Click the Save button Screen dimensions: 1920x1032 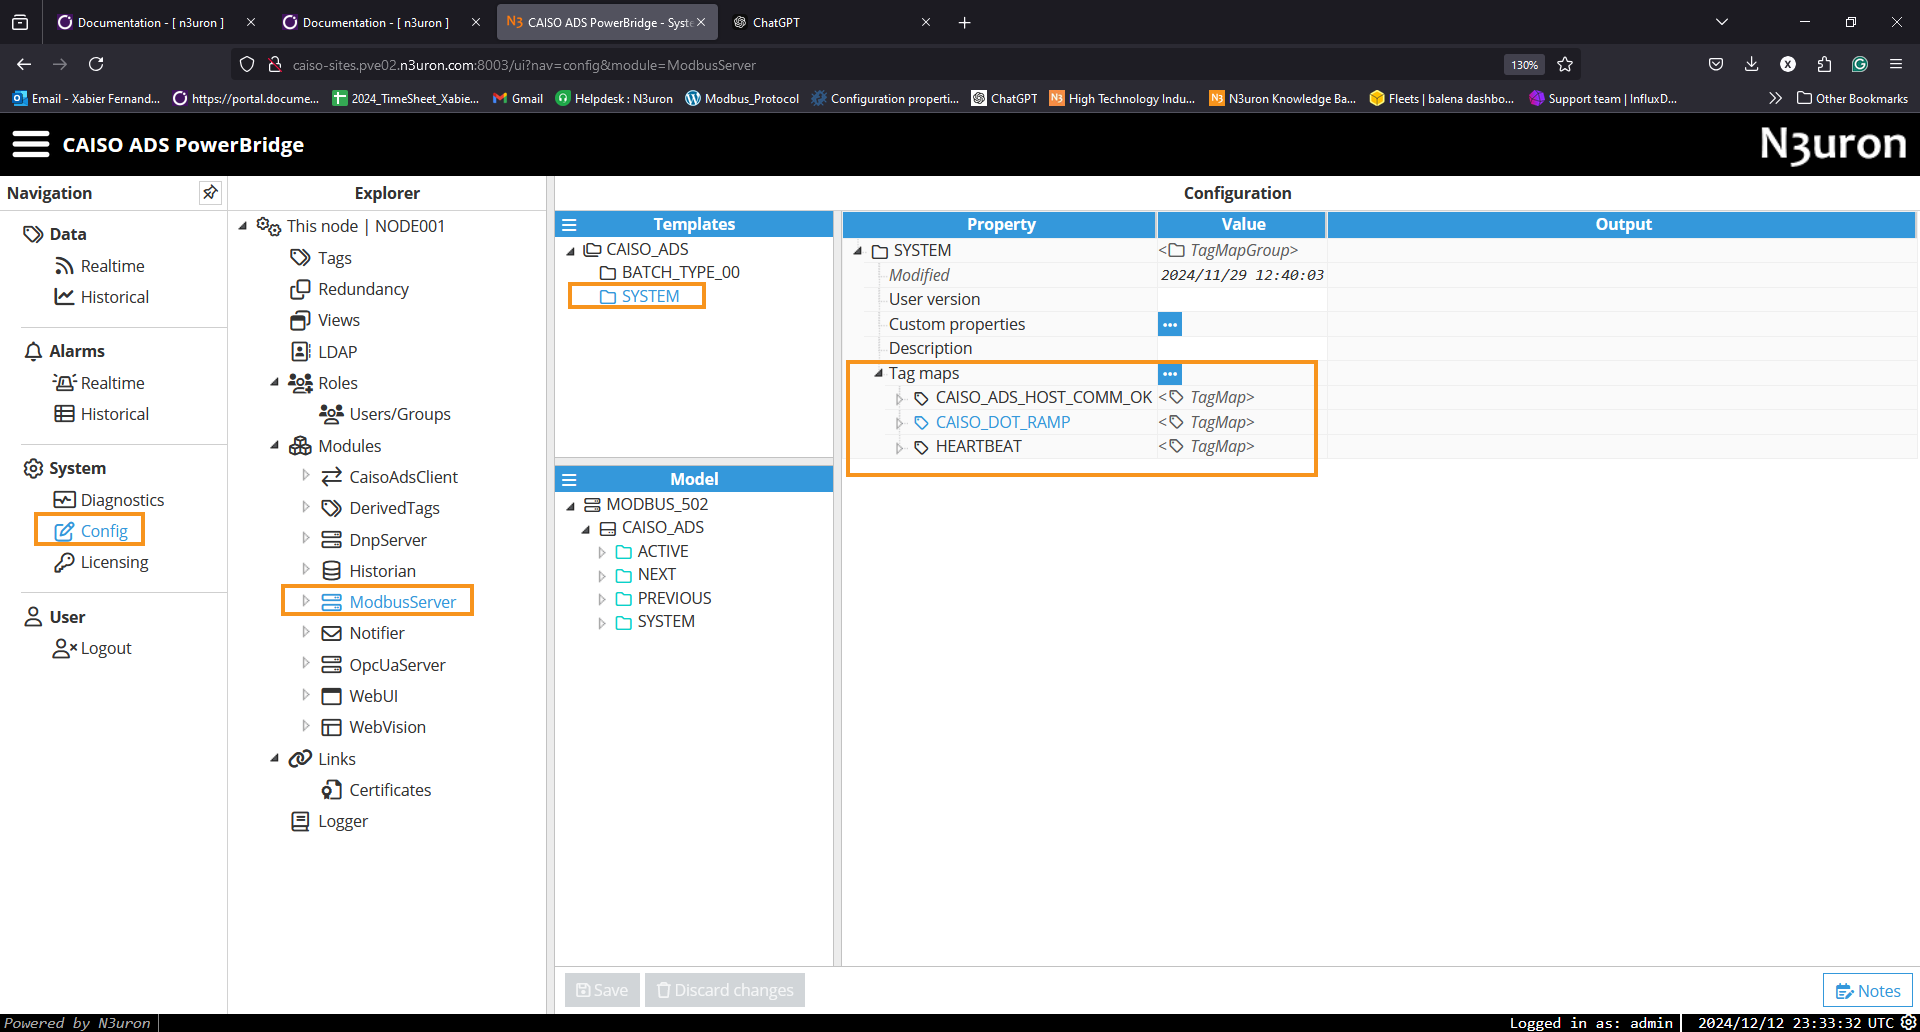[602, 990]
